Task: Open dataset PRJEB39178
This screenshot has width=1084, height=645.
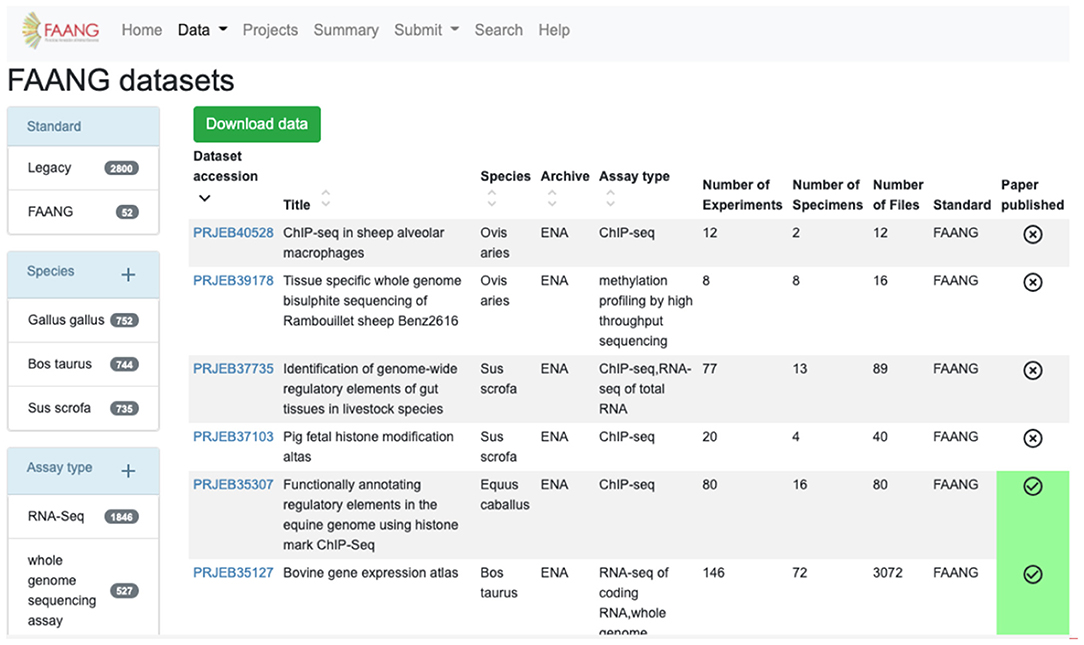Action: point(233,281)
